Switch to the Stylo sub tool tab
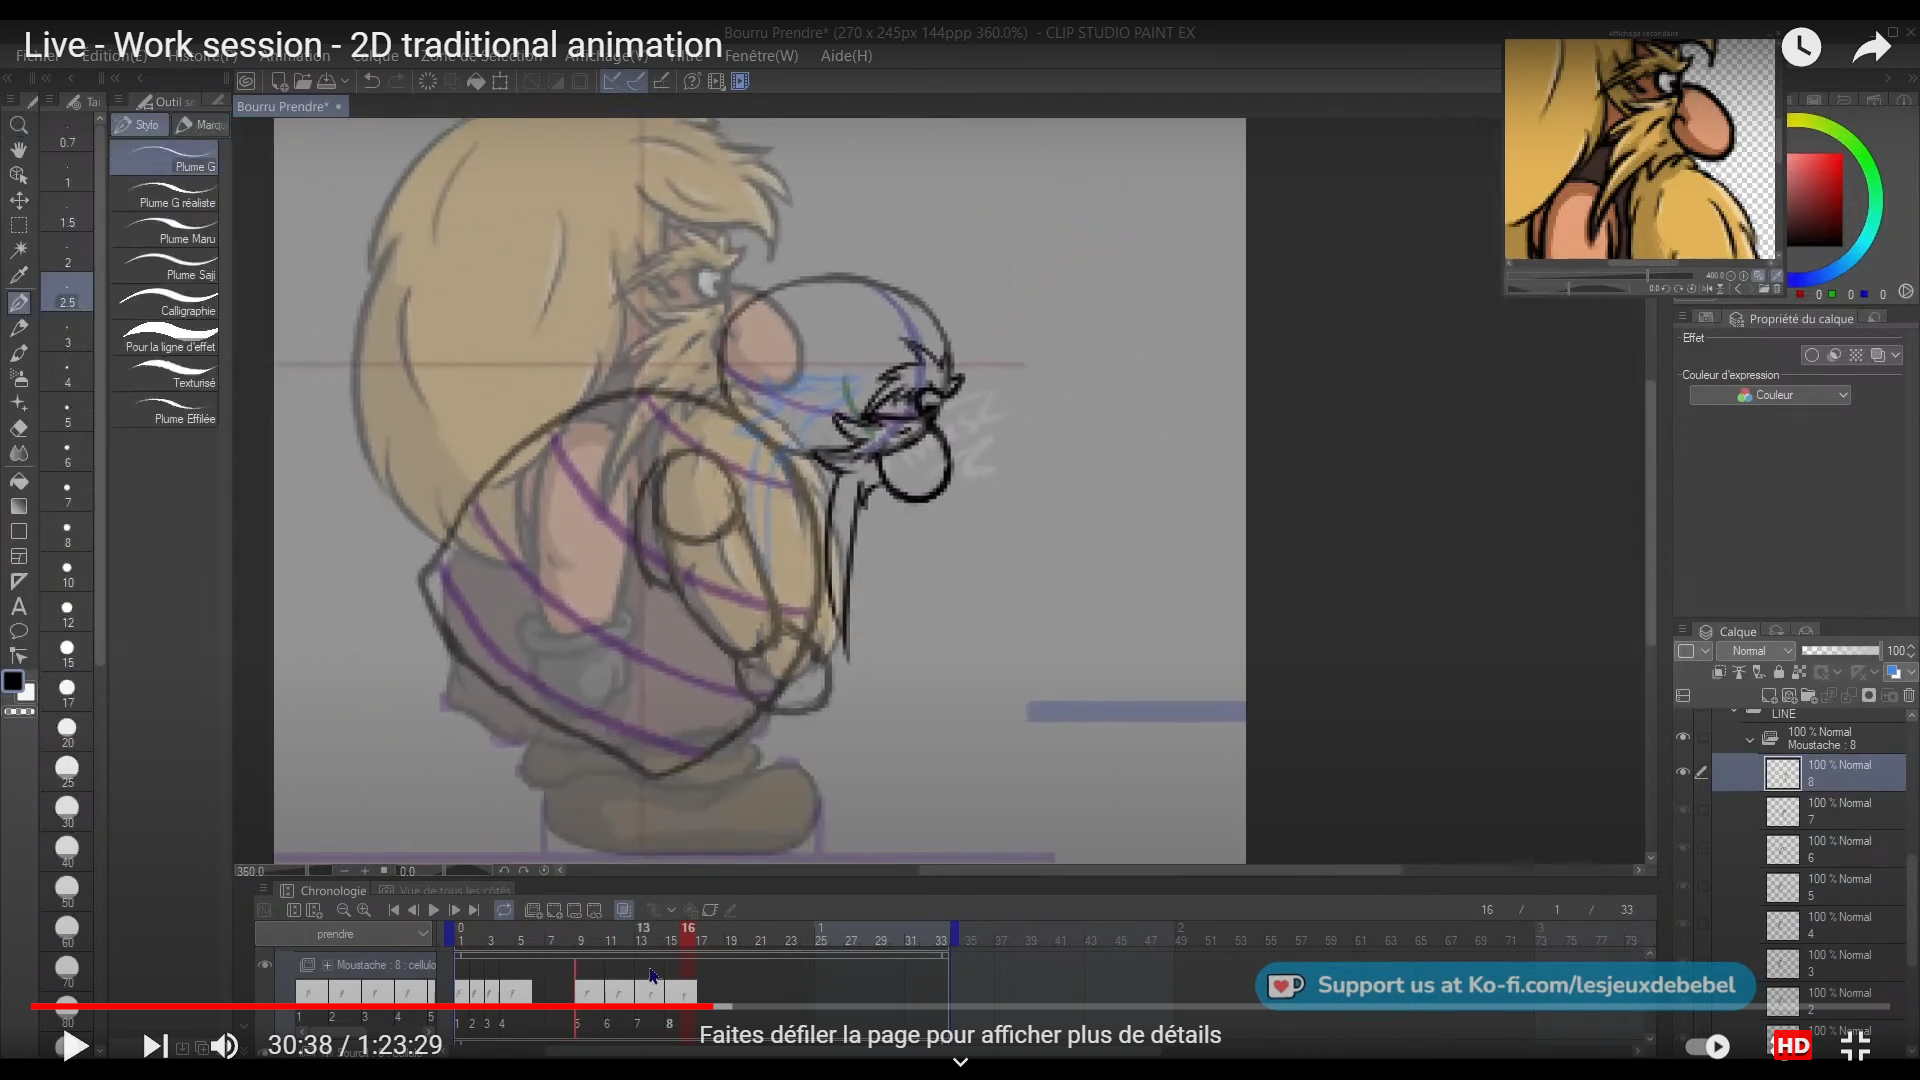Image resolution: width=1920 pixels, height=1080 pixels. 139,125
